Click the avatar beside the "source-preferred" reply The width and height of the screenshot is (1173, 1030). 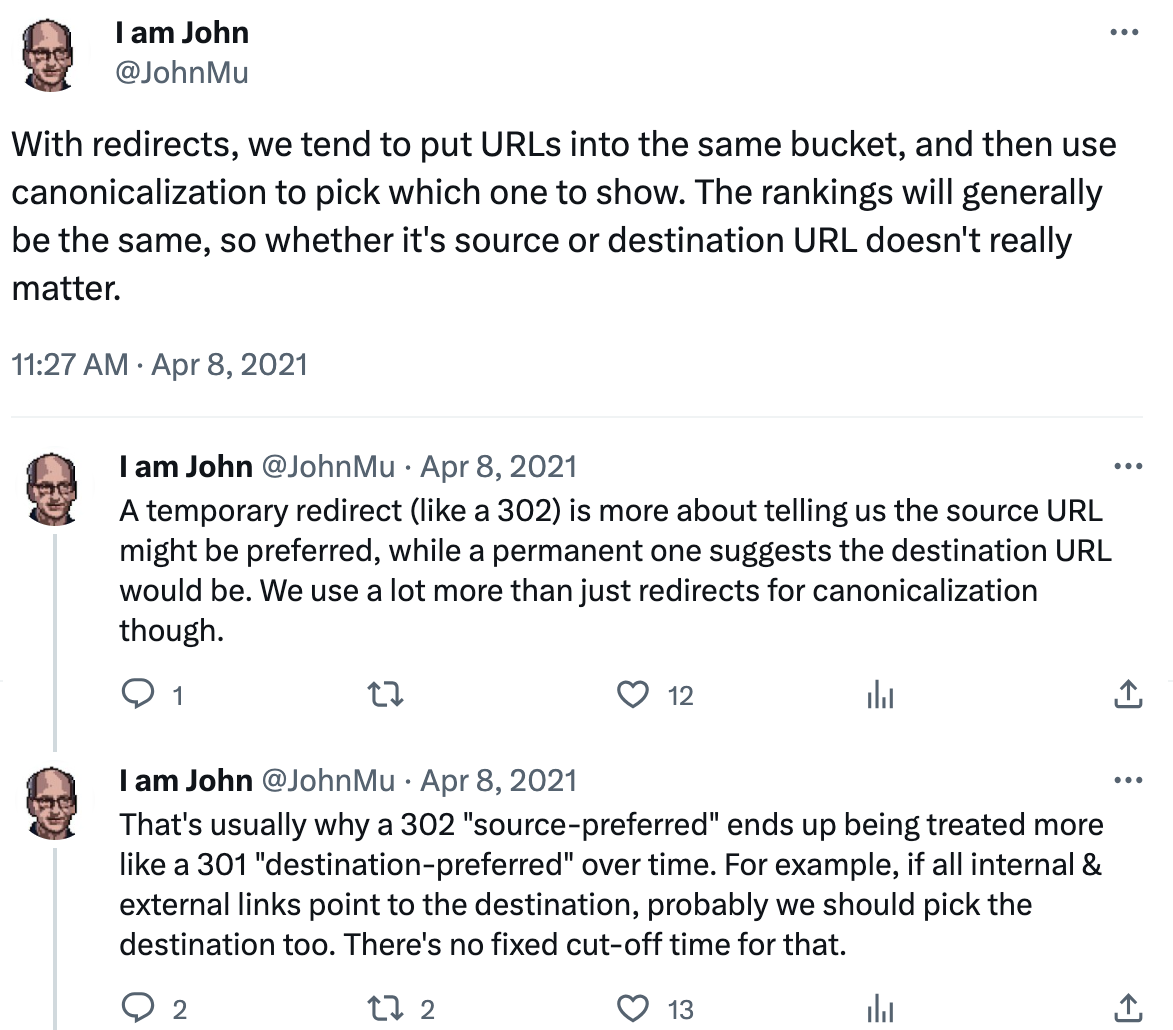pyautogui.click(x=51, y=800)
